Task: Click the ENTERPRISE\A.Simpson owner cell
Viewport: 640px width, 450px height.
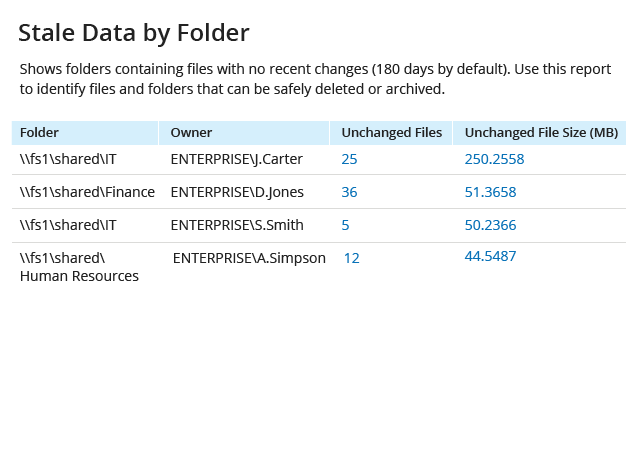Action: click(249, 258)
